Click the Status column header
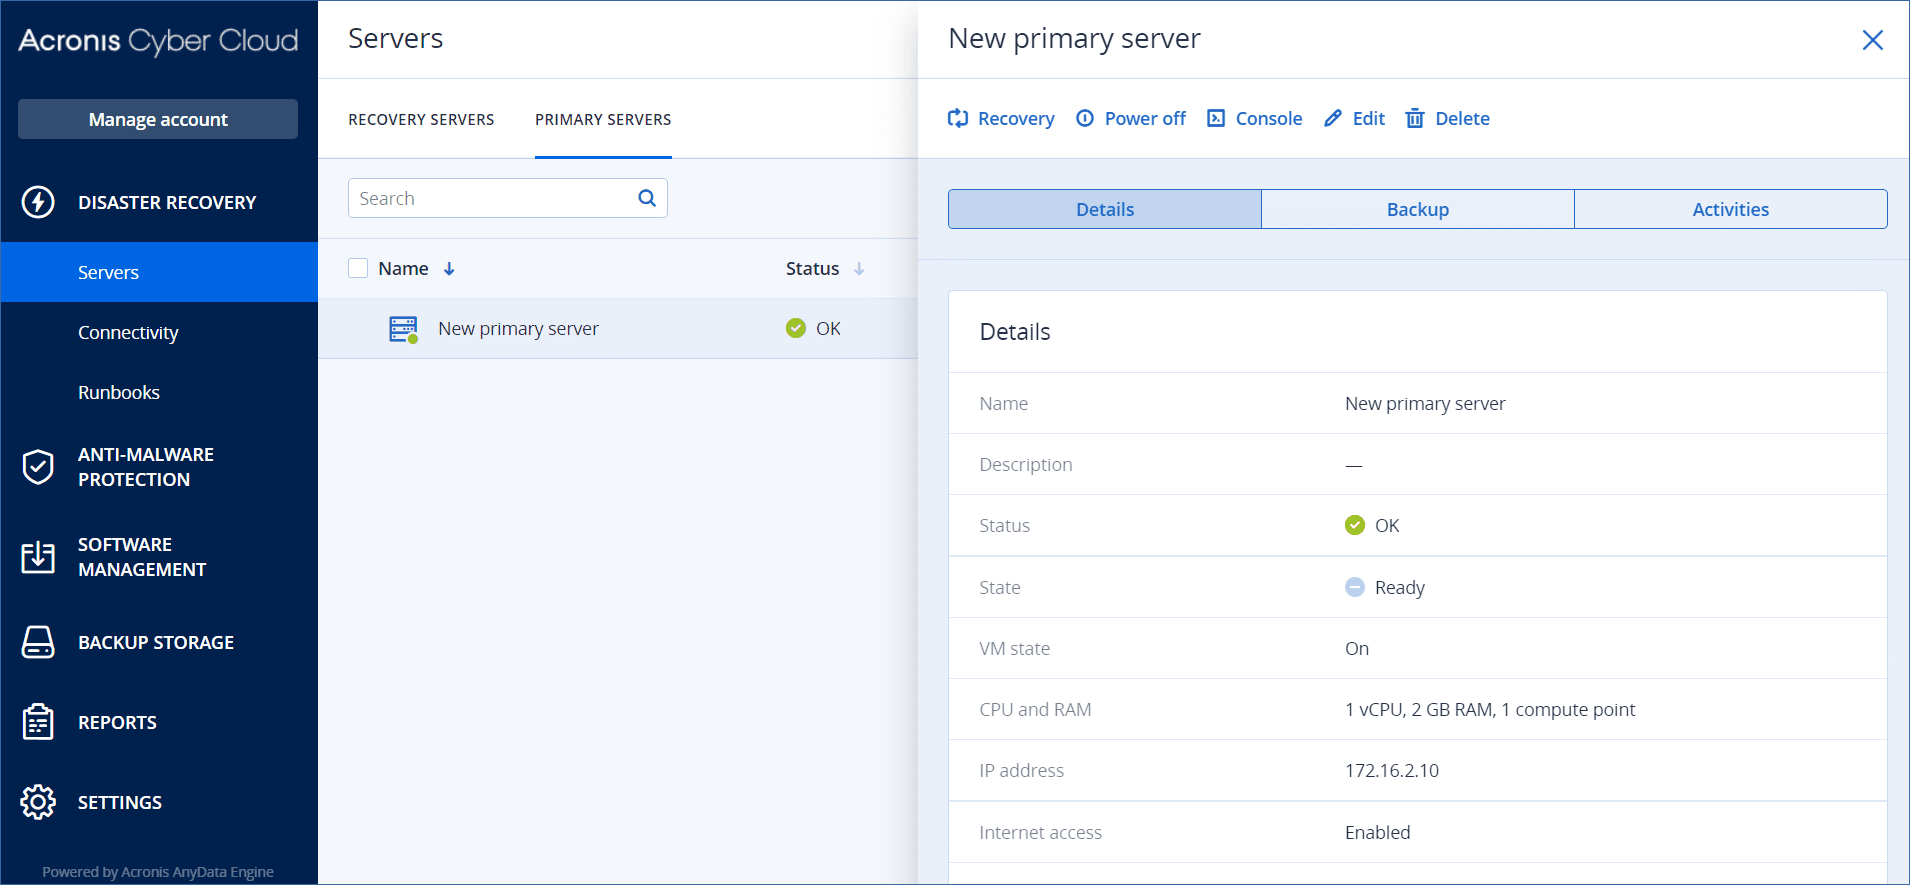 [x=812, y=268]
